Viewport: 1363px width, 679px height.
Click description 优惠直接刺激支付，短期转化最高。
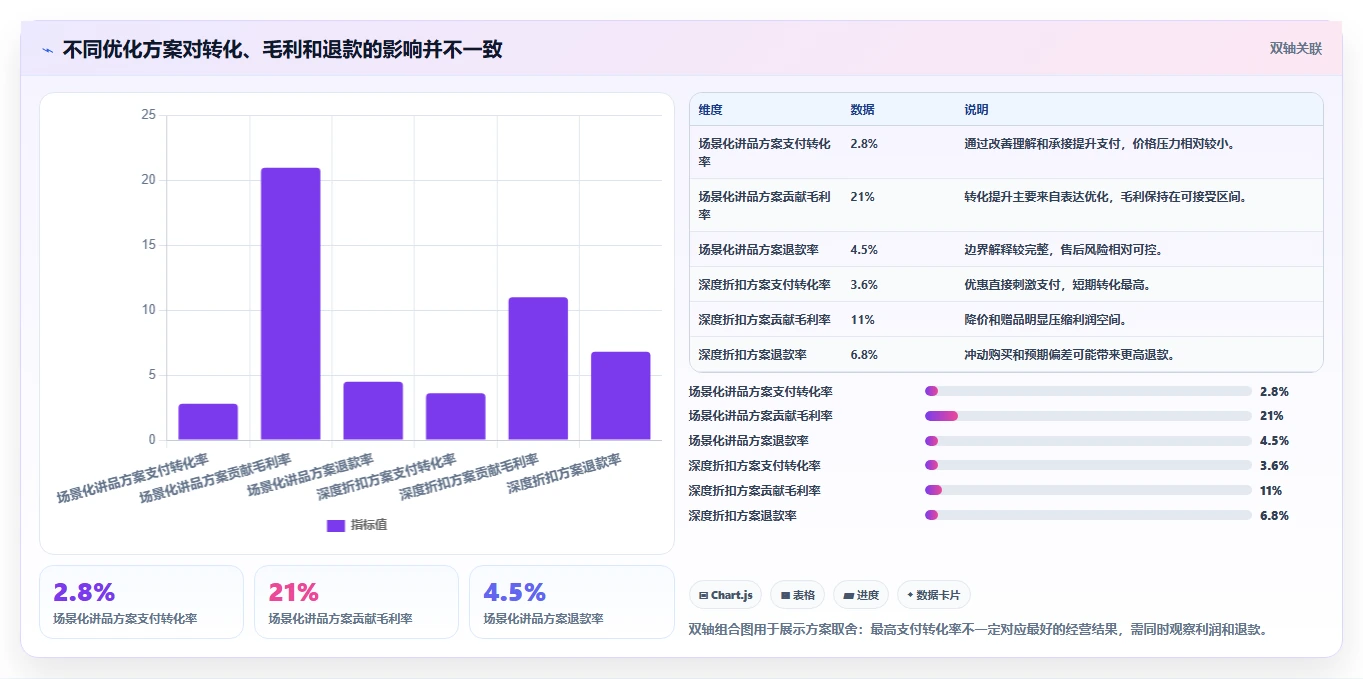pyautogui.click(x=1059, y=284)
